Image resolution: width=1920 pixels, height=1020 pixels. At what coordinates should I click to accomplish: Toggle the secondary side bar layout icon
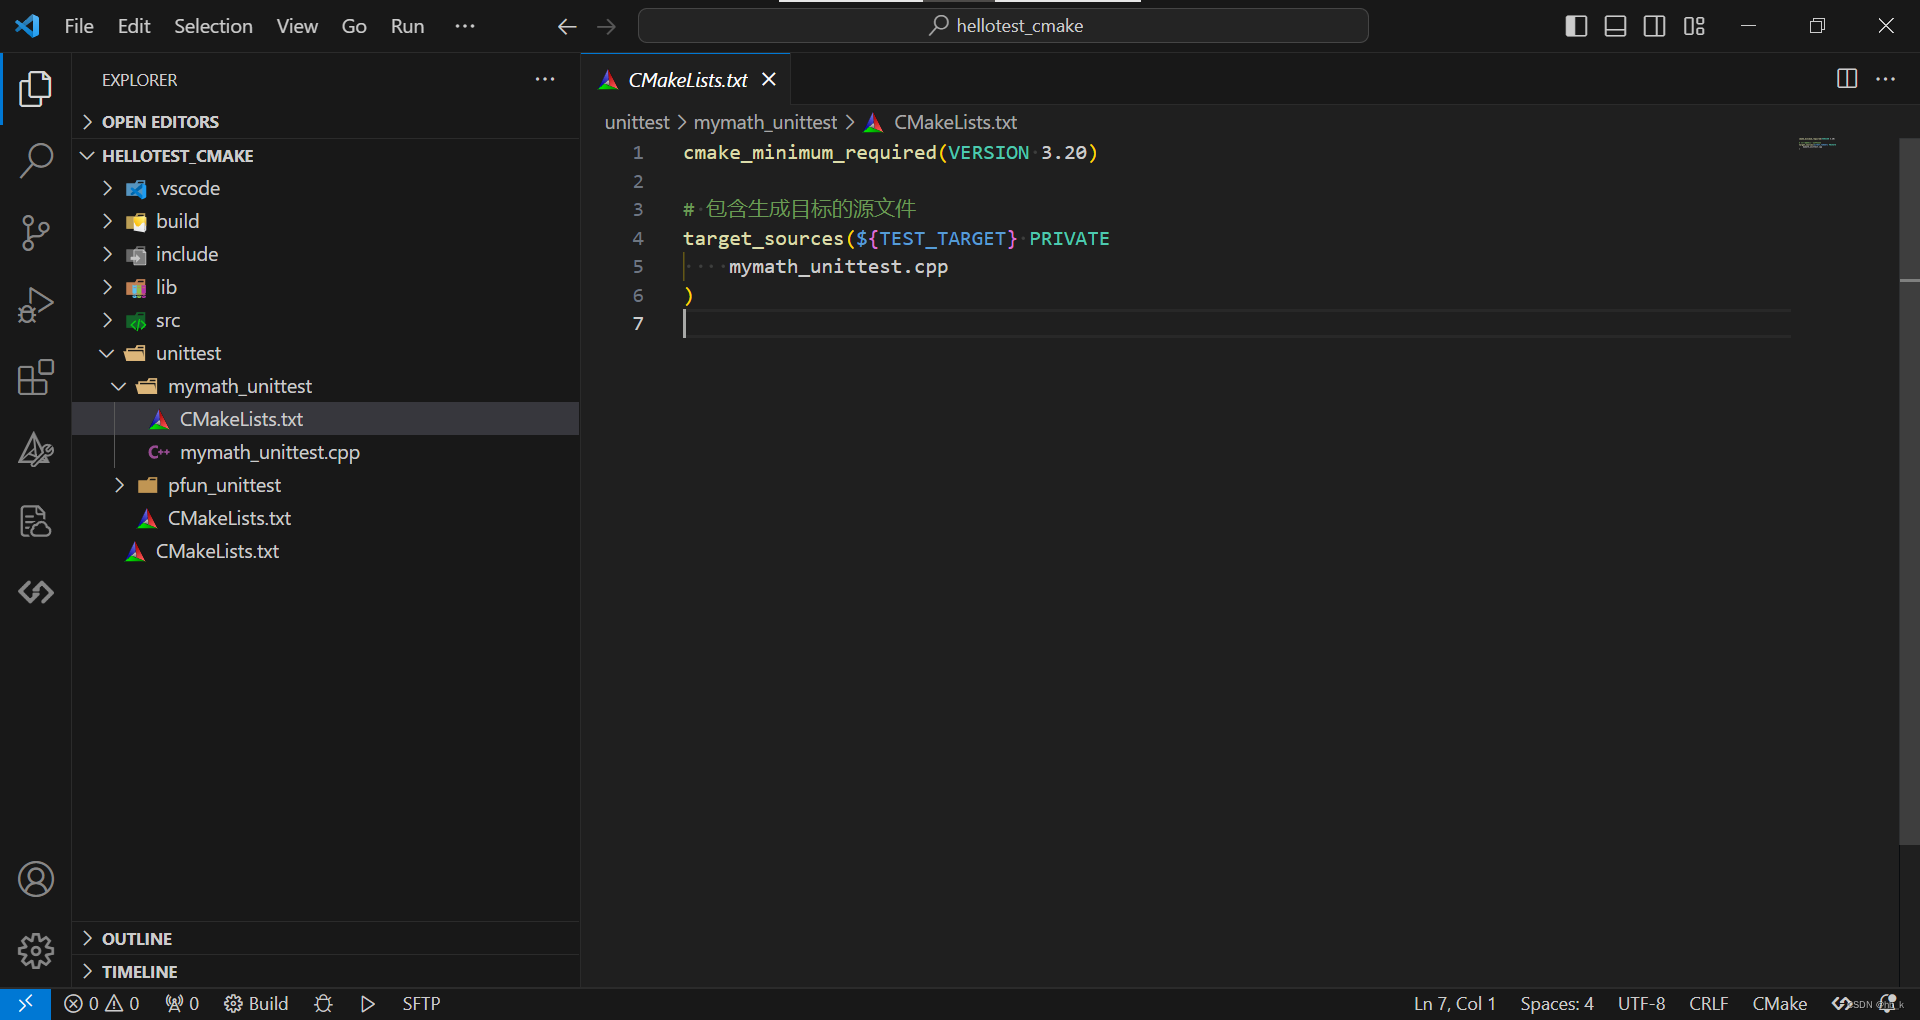click(1655, 26)
